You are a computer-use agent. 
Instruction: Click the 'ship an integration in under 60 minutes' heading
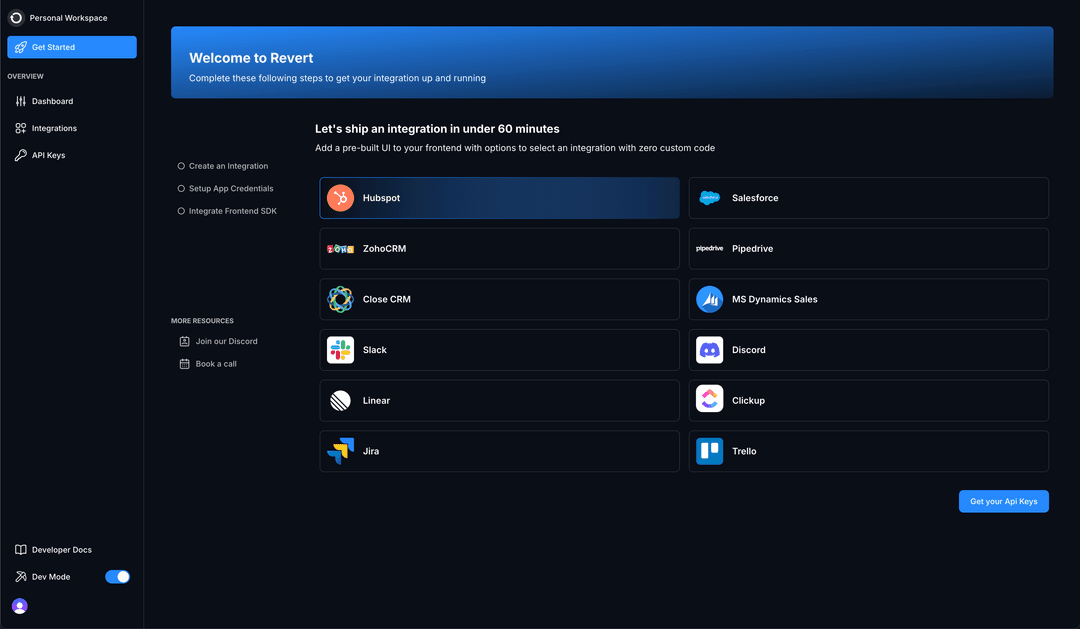point(437,129)
